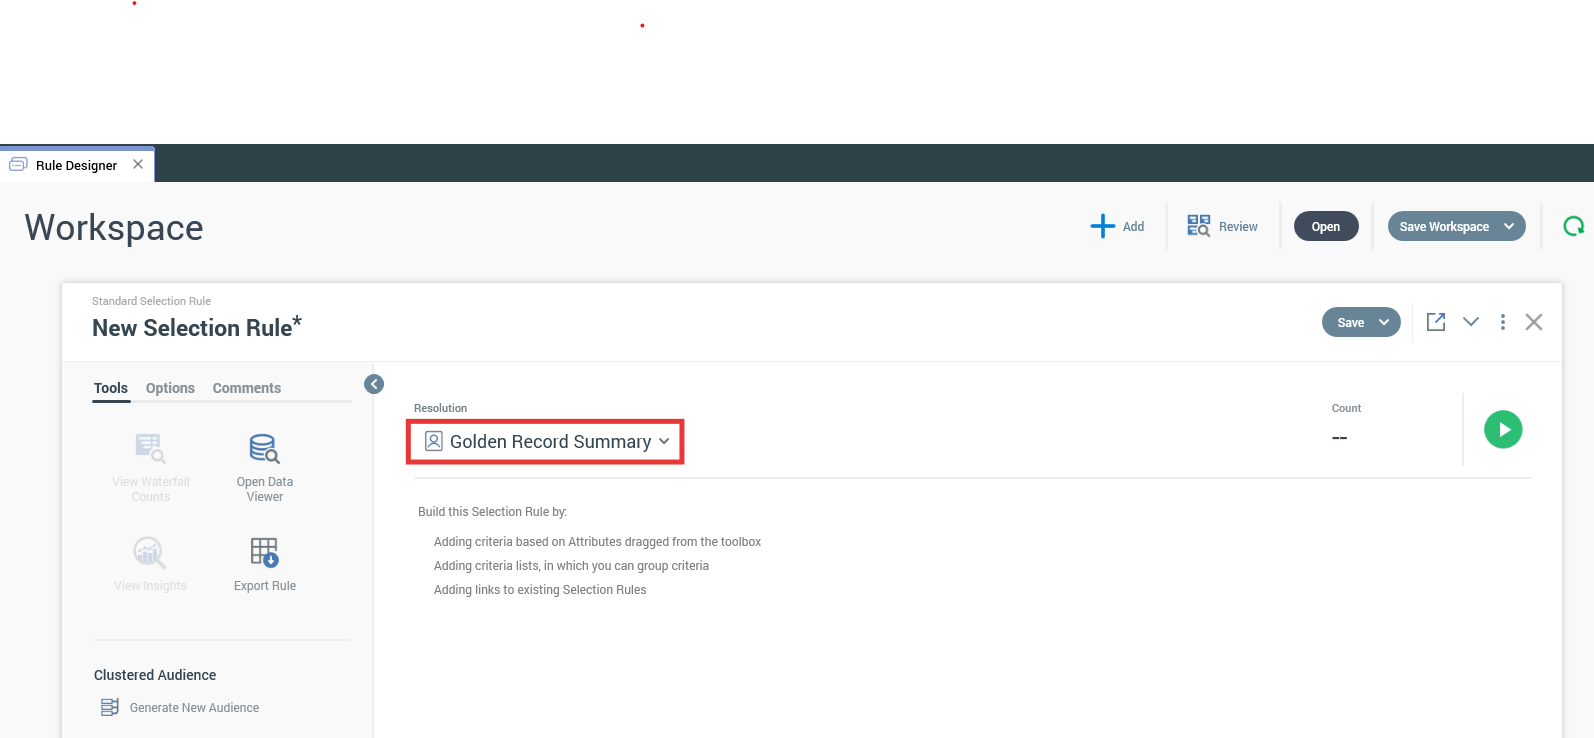Open Data Viewer tool
Screen dimensions: 1594x738
point(264,449)
